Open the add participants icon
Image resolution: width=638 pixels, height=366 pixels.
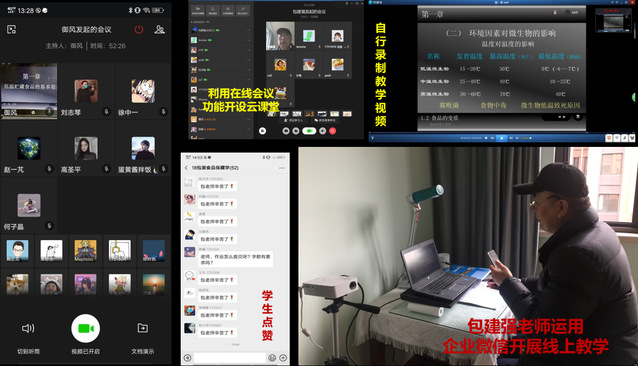pyautogui.click(x=160, y=29)
